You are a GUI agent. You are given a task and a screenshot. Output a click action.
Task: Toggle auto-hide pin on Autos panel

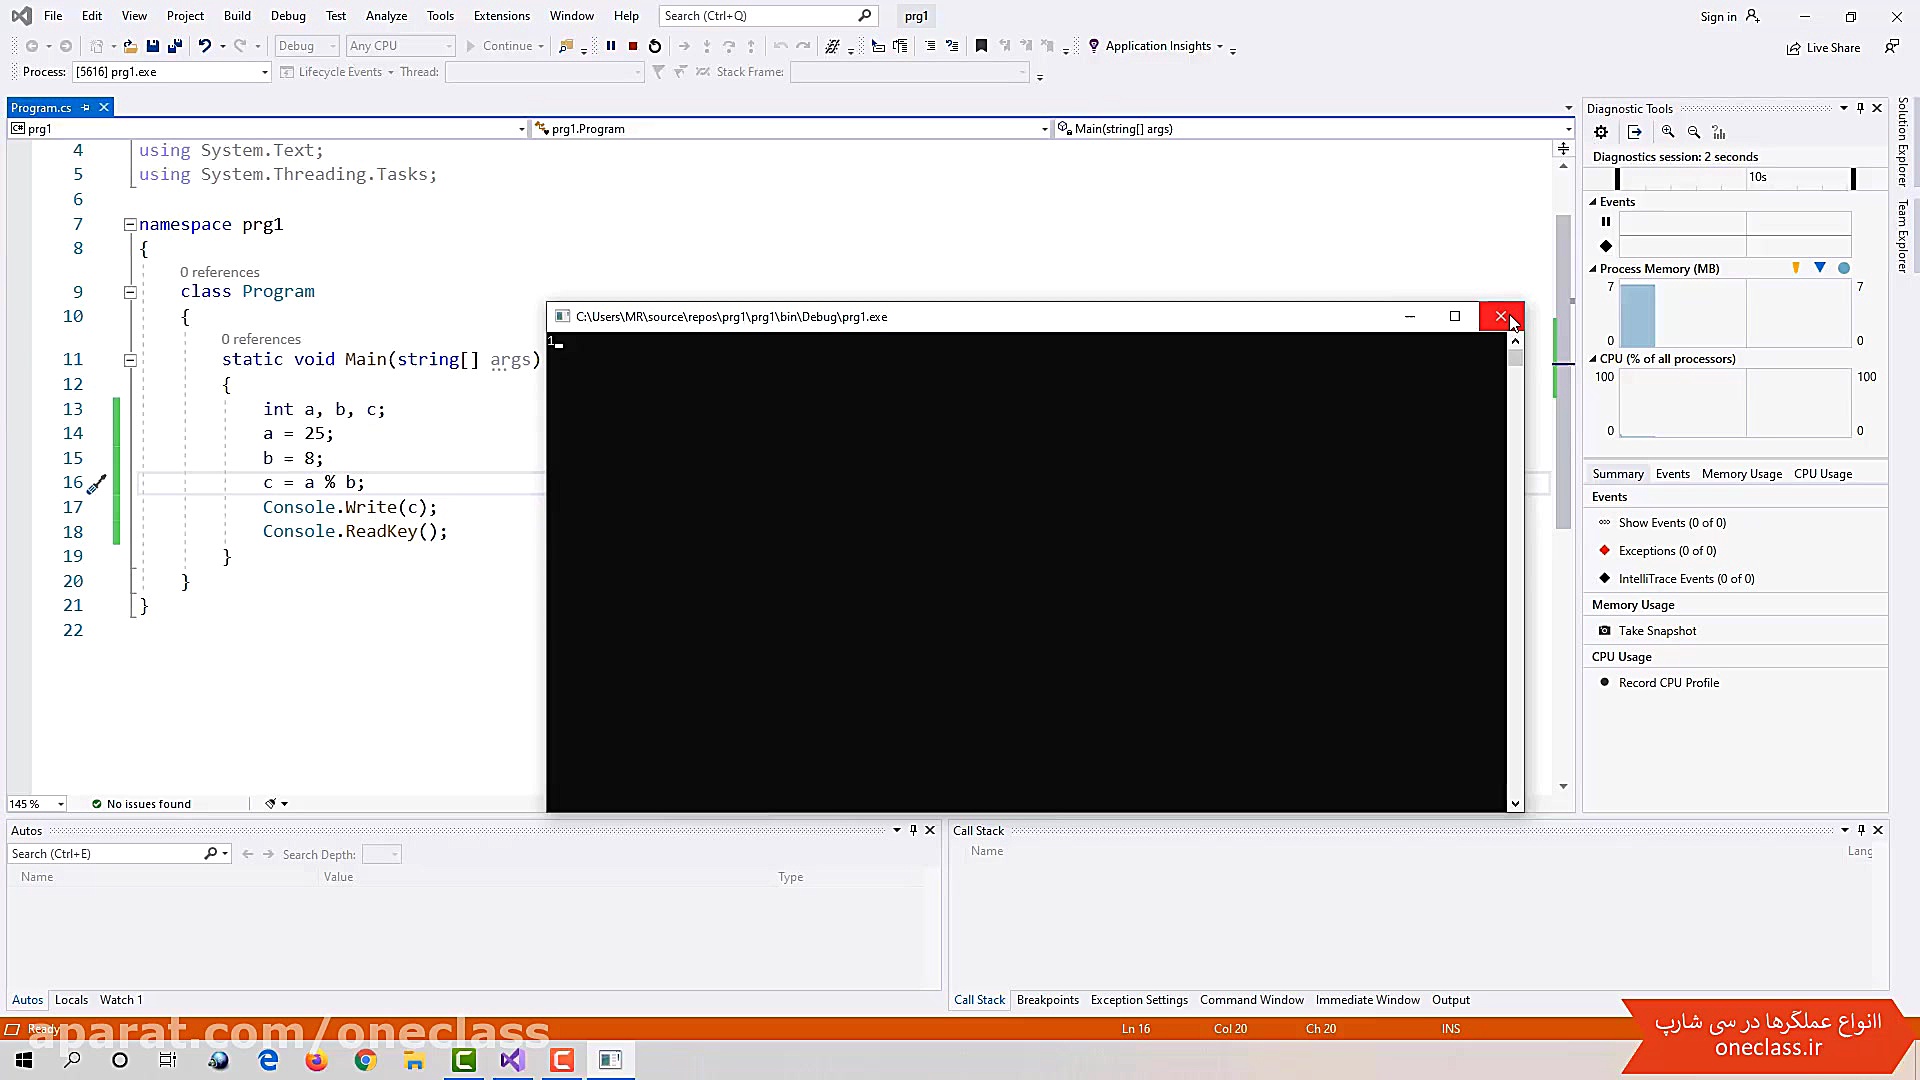coord(913,830)
